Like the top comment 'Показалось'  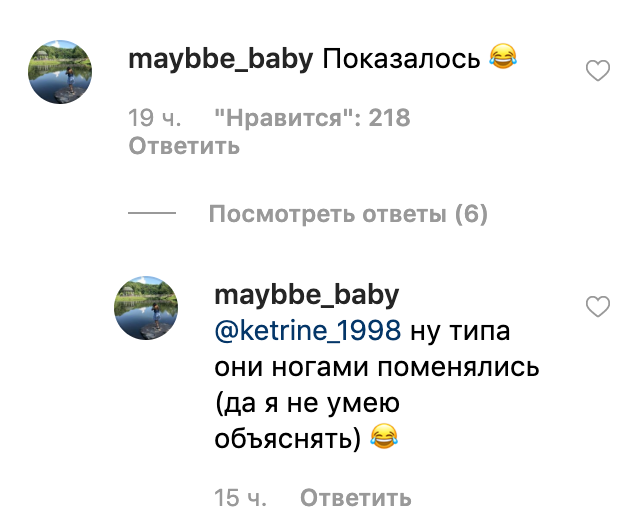click(597, 71)
